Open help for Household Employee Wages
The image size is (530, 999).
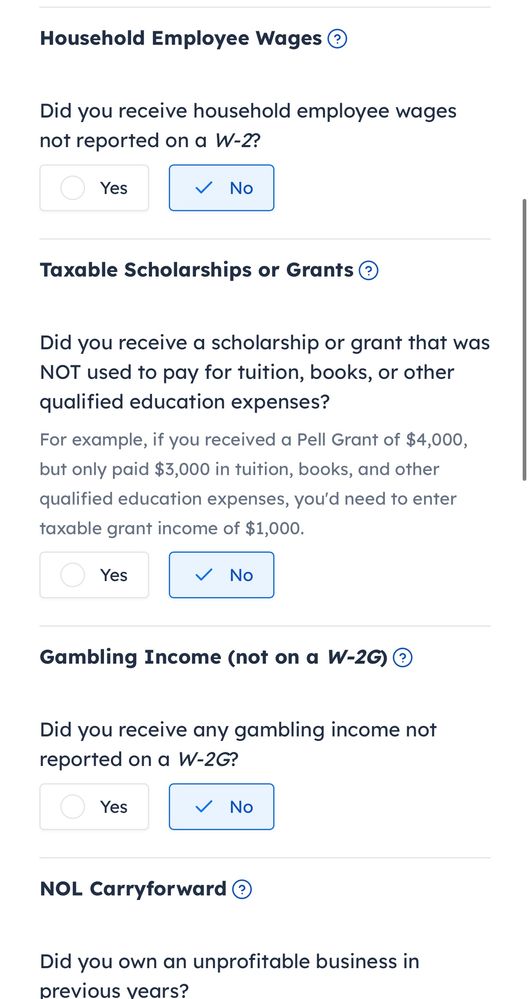tap(337, 39)
